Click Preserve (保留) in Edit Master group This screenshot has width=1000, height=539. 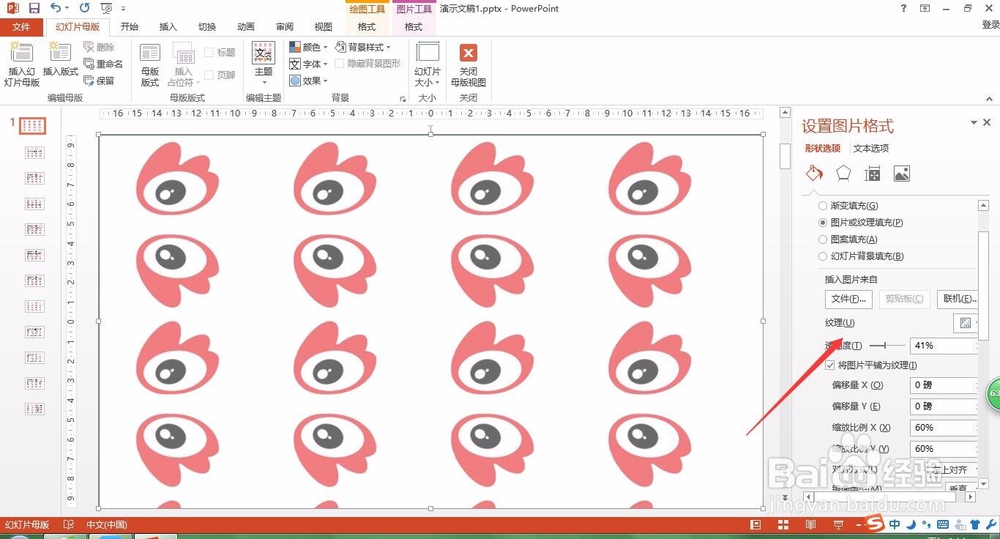[x=99, y=81]
